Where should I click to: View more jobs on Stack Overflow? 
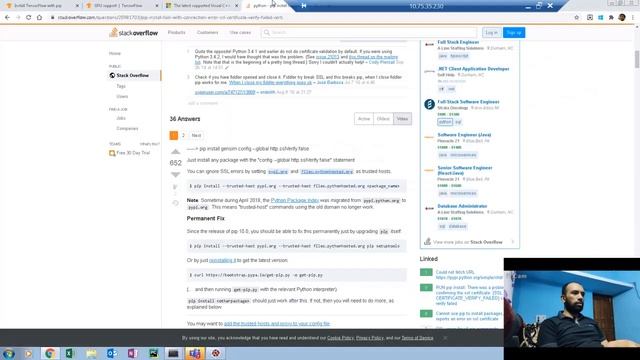(468, 242)
